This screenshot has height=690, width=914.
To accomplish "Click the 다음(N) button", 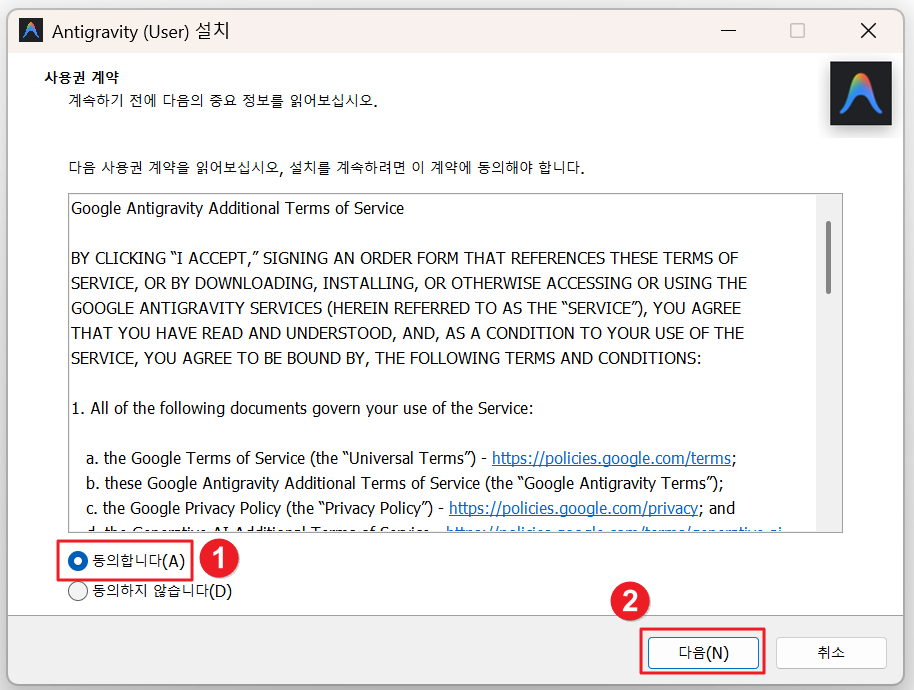I will click(703, 653).
